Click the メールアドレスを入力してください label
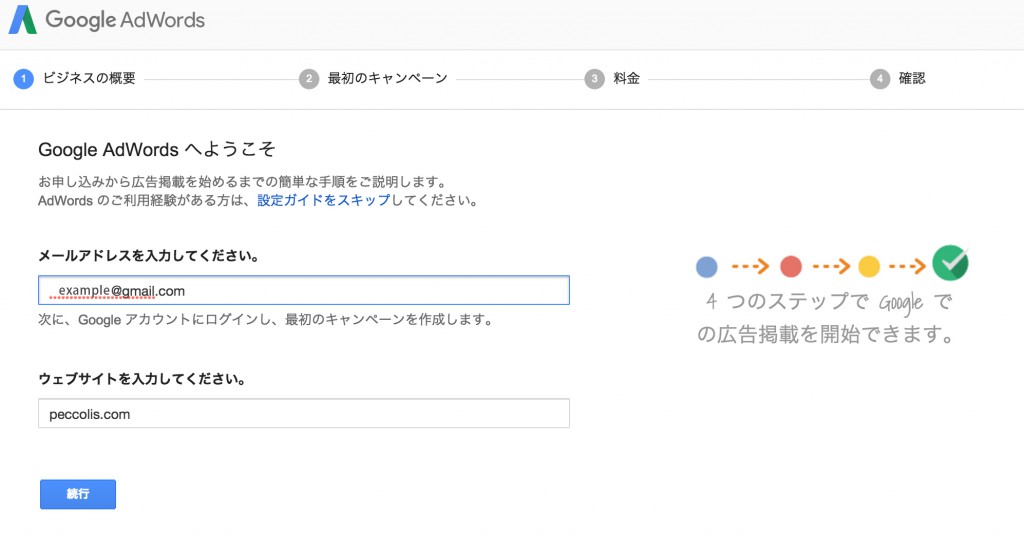The width and height of the screenshot is (1024, 535). pyautogui.click(x=149, y=256)
